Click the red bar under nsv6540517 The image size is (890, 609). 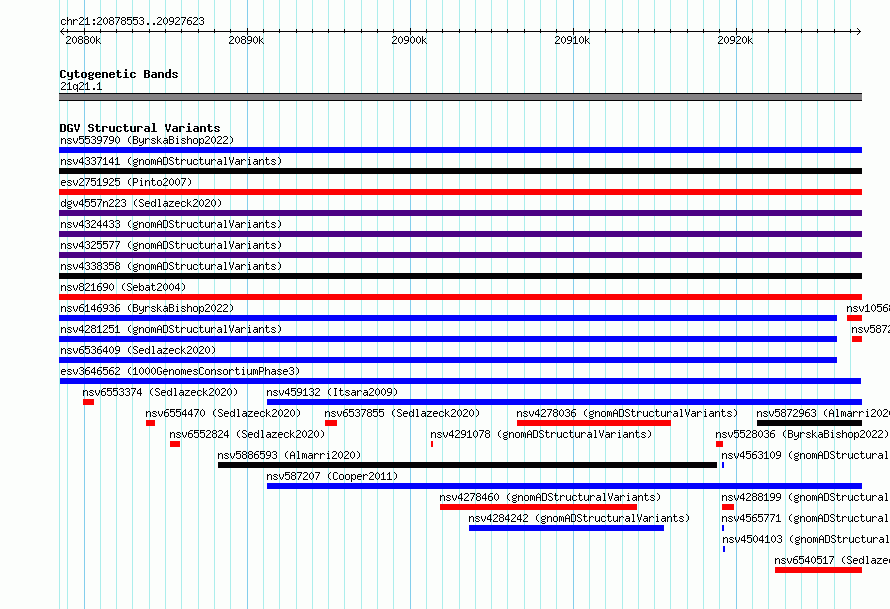pyautogui.click(x=818, y=570)
